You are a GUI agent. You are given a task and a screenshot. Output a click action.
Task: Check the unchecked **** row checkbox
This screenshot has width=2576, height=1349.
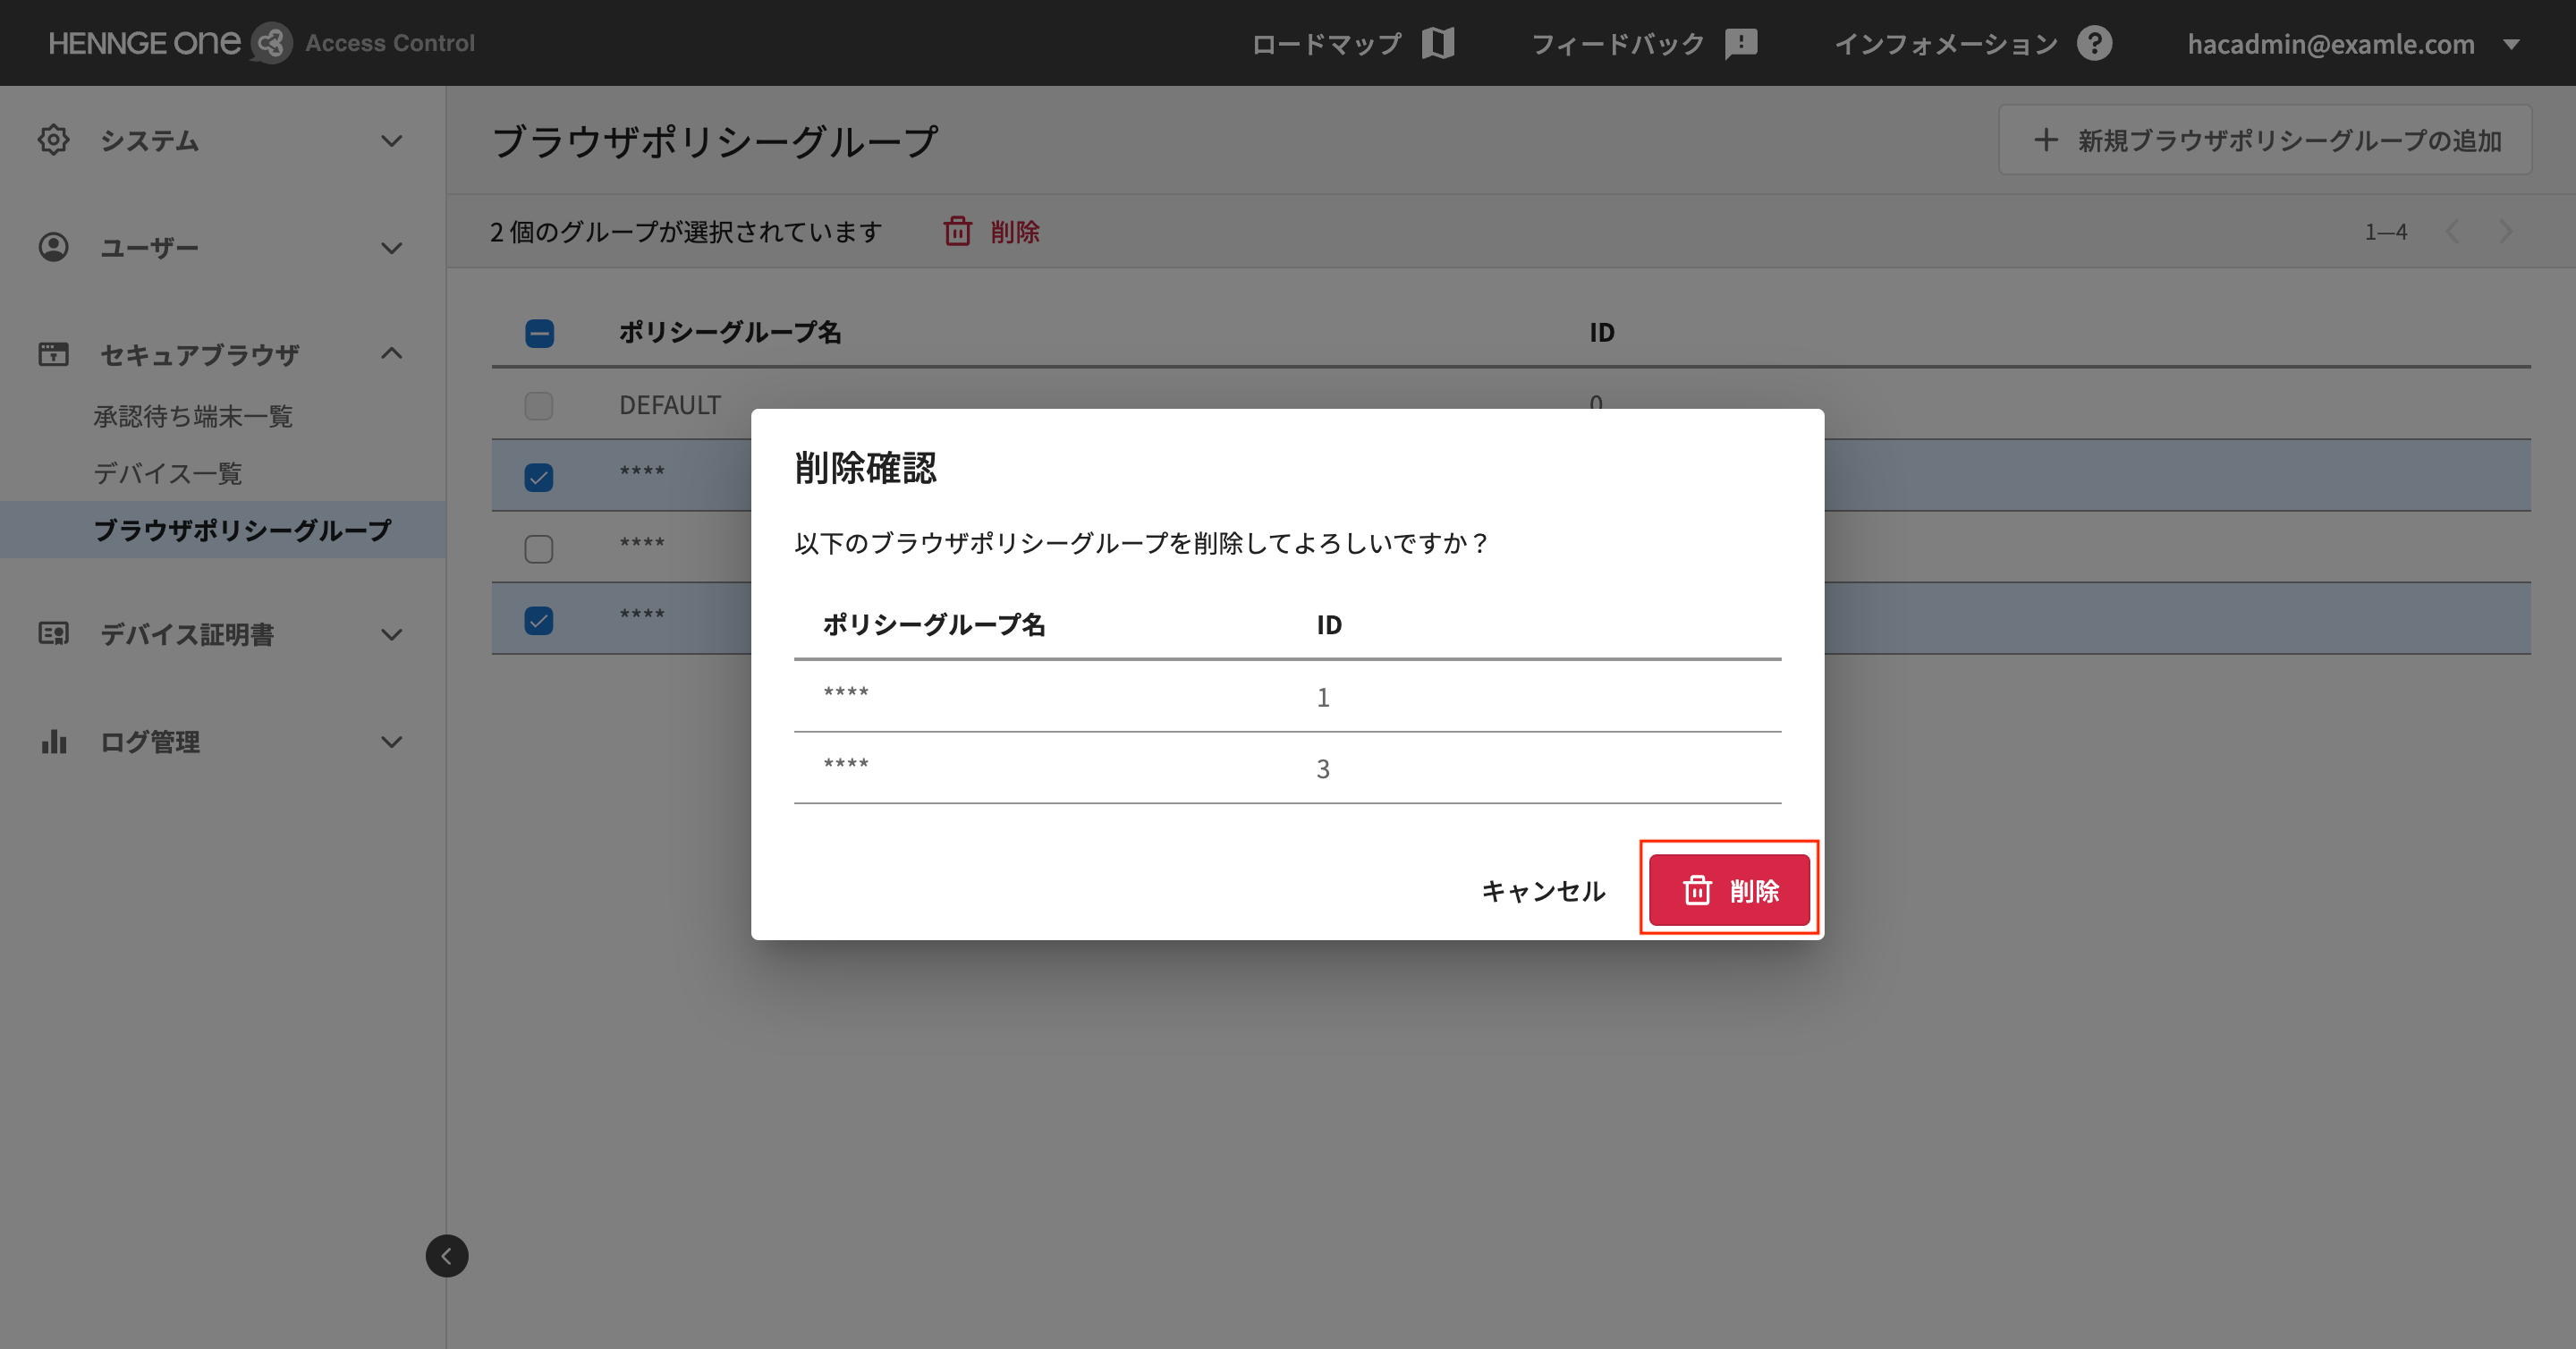tap(539, 548)
